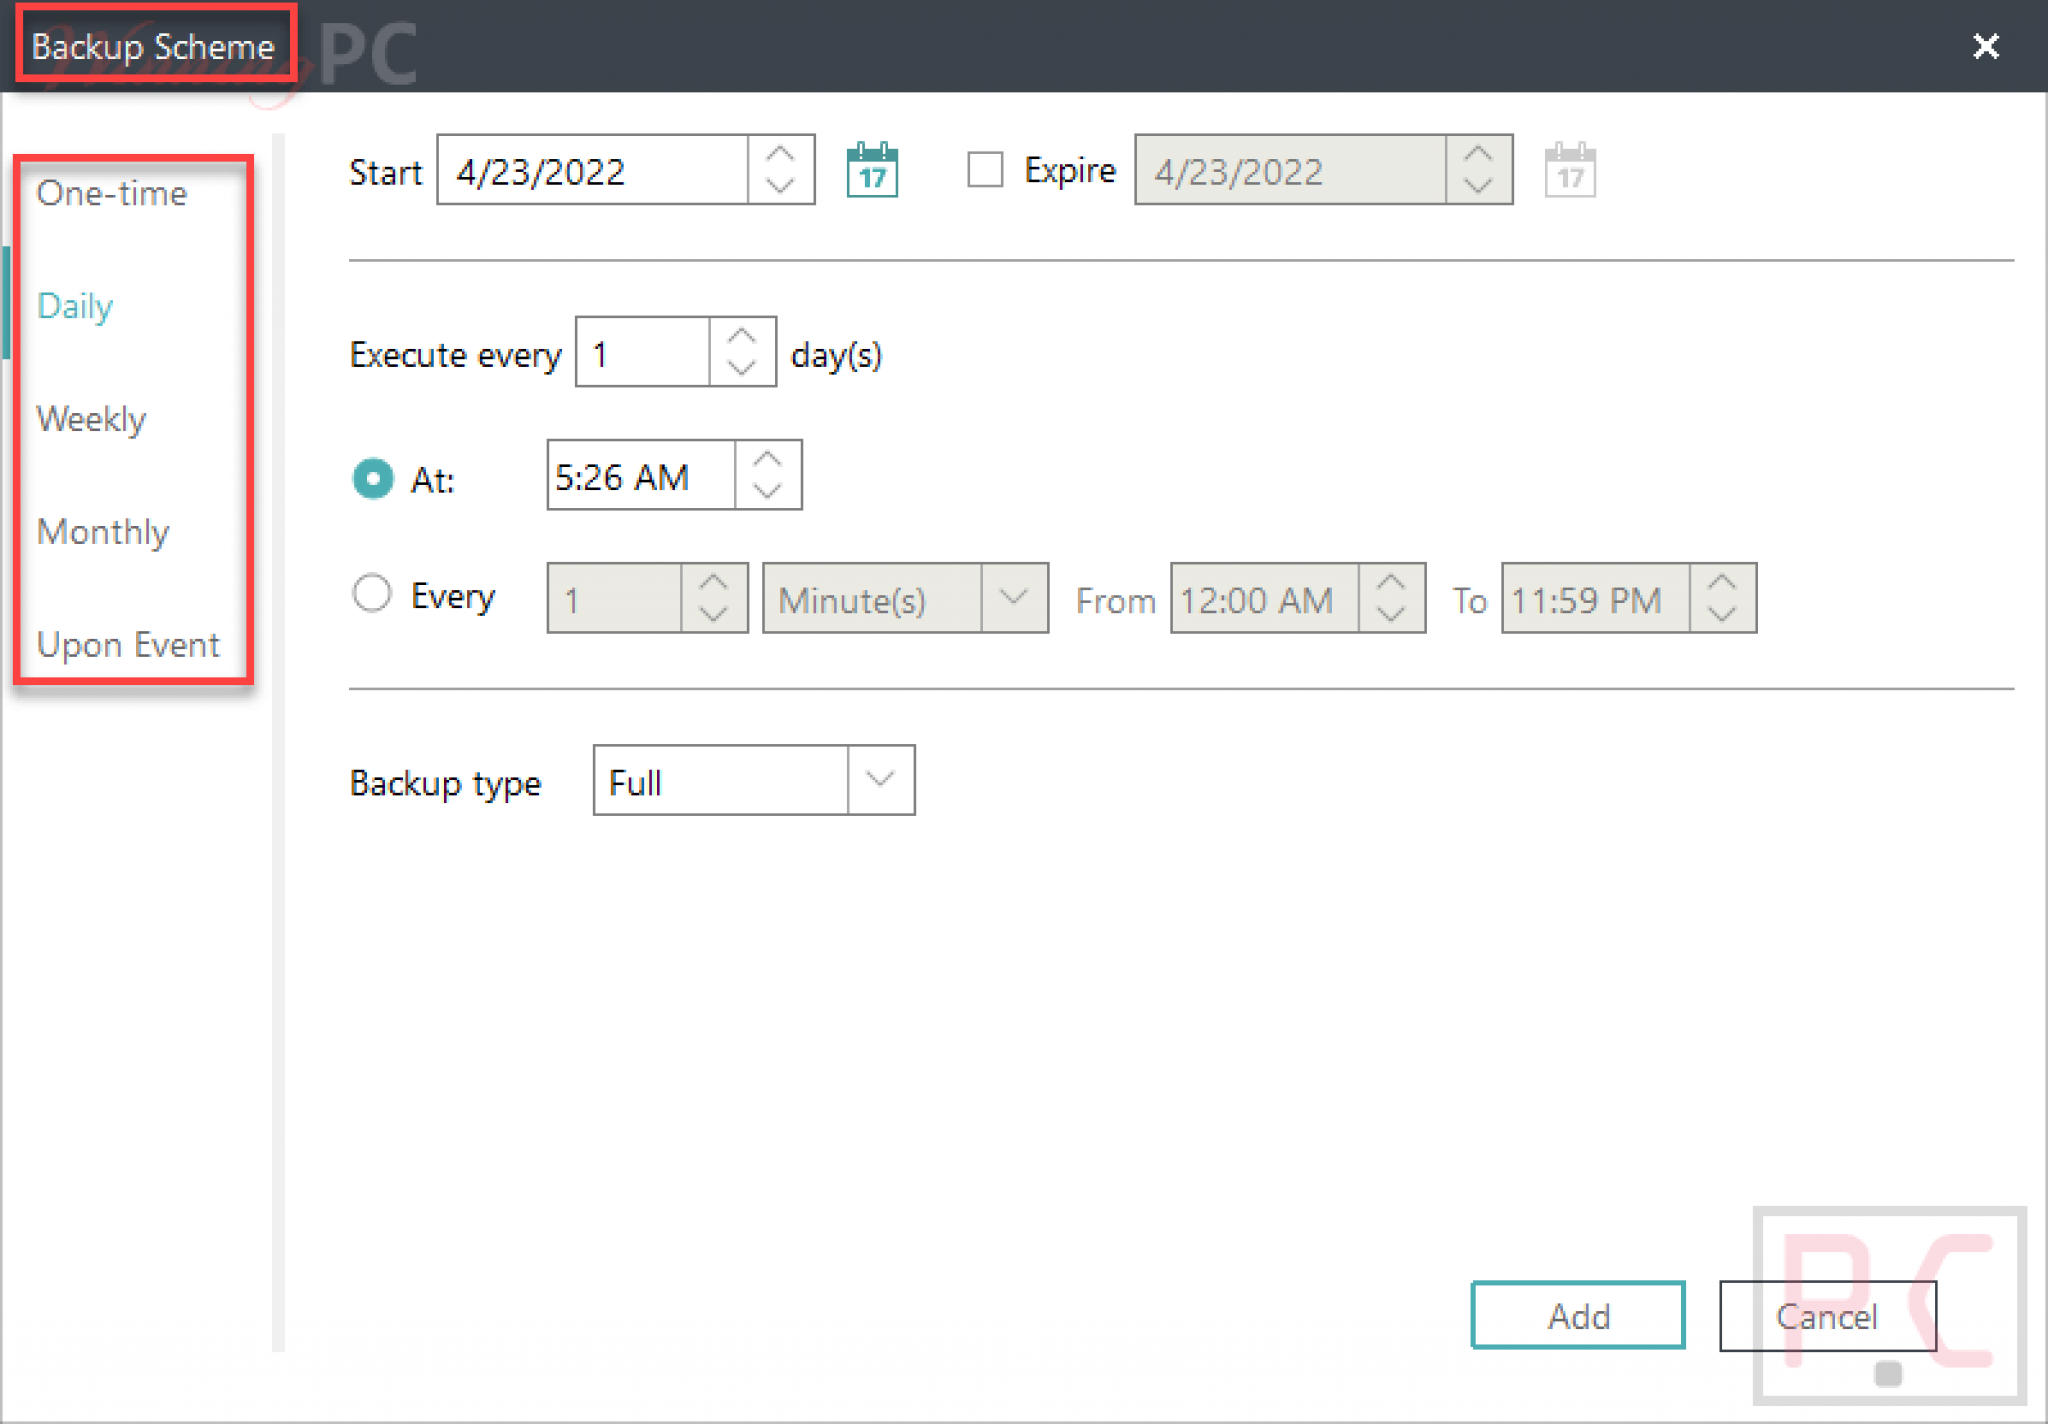
Task: Click the Add button
Action: coord(1578,1315)
